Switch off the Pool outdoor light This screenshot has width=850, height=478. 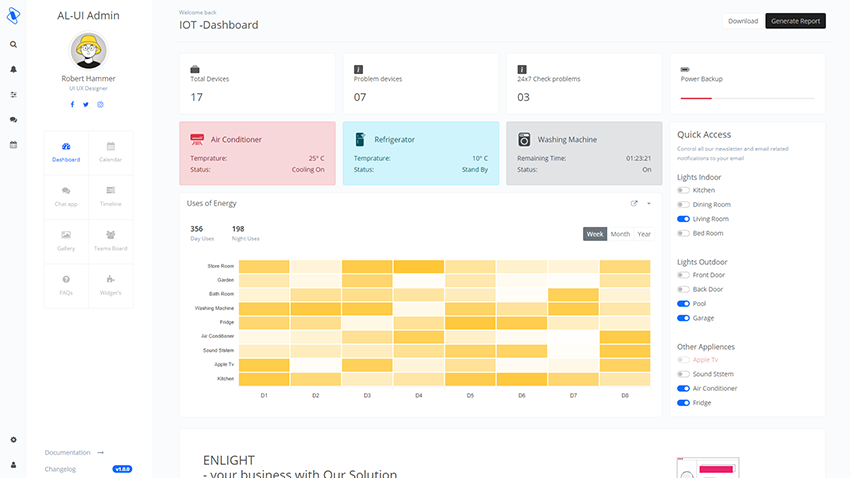coord(683,304)
